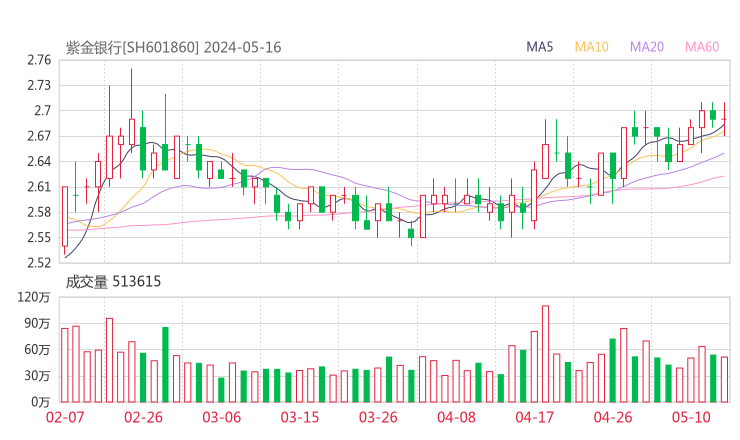The width and height of the screenshot is (740, 440).
Task: Click the 2.73 price axis label
Action: (39, 85)
